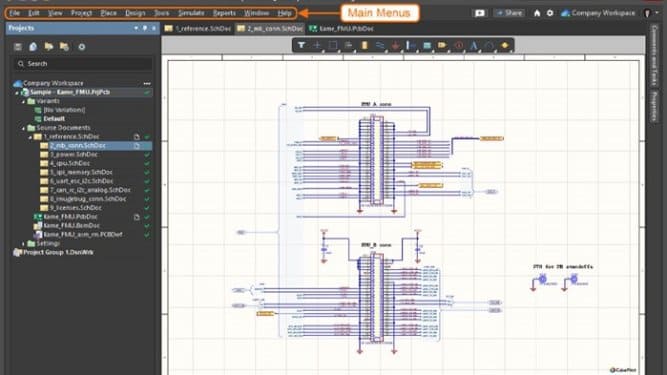Select the Place Port tool
Screen dimensions: 667x375
442,45
